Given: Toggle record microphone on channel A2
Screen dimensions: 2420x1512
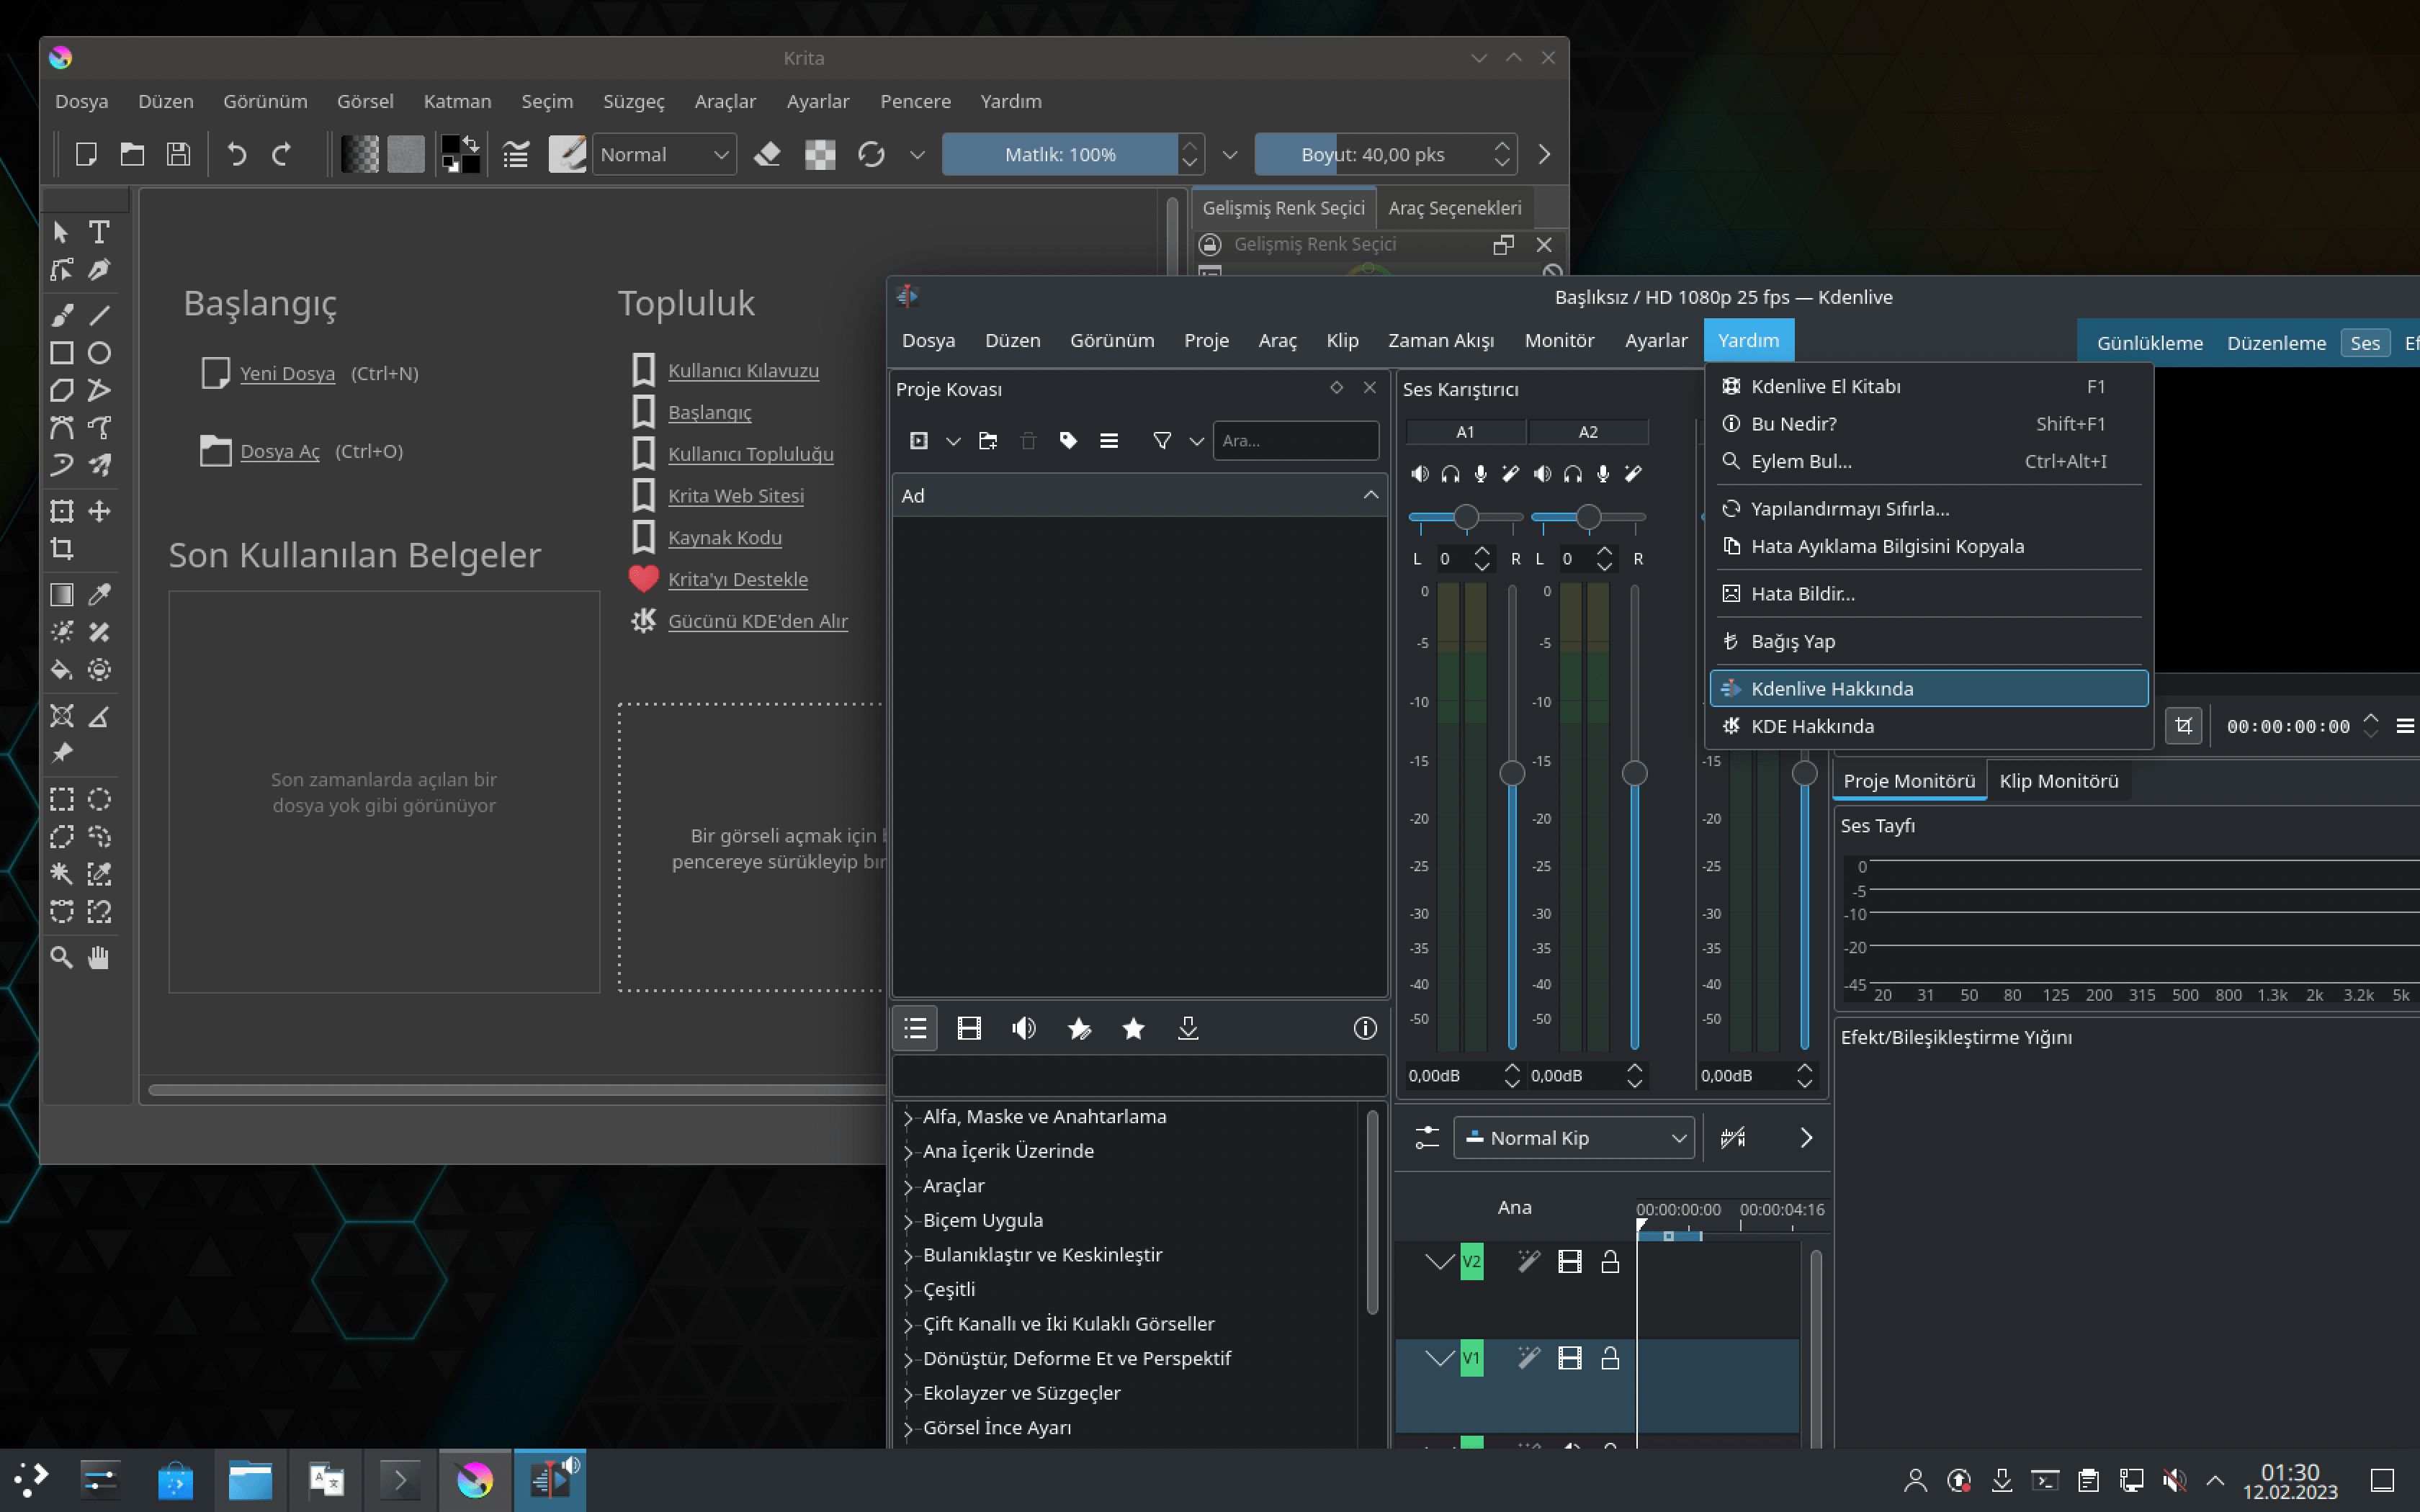Looking at the screenshot, I should click(x=1603, y=474).
